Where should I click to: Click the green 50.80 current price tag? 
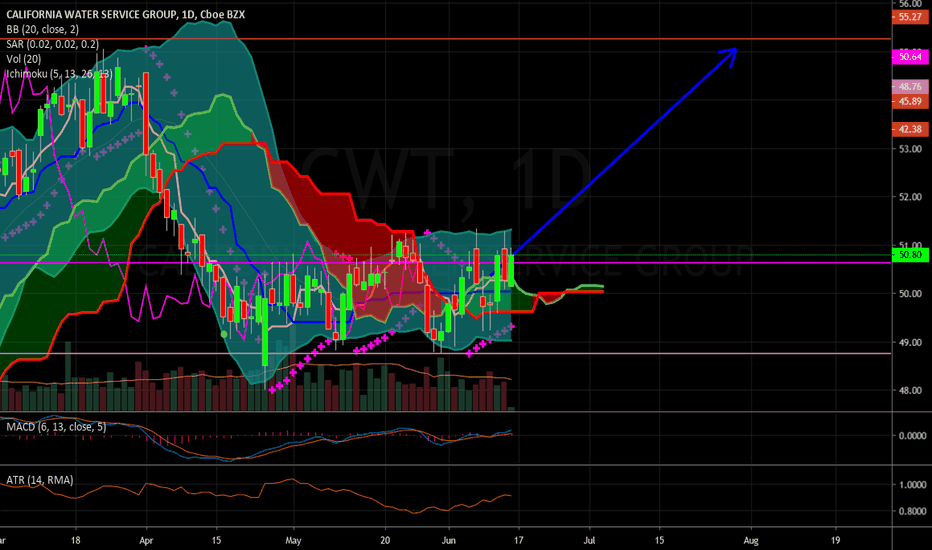[910, 254]
